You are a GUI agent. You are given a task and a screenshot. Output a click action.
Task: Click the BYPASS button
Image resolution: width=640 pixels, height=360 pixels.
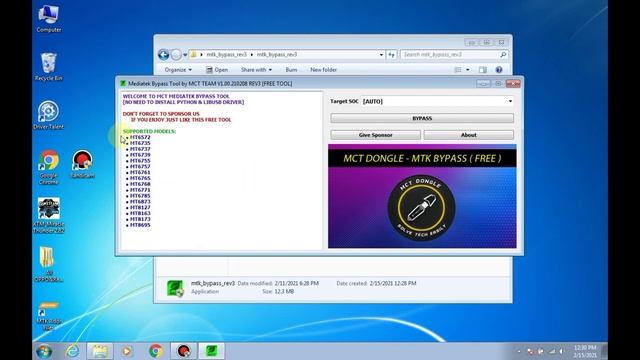point(422,118)
